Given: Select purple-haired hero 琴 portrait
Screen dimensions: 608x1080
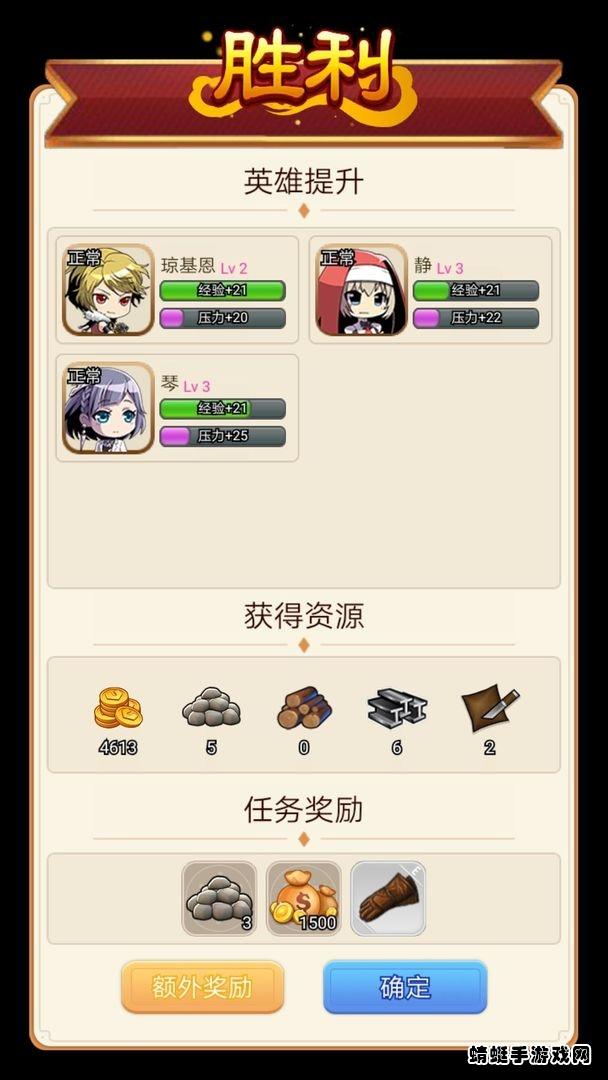Looking at the screenshot, I should [109, 408].
